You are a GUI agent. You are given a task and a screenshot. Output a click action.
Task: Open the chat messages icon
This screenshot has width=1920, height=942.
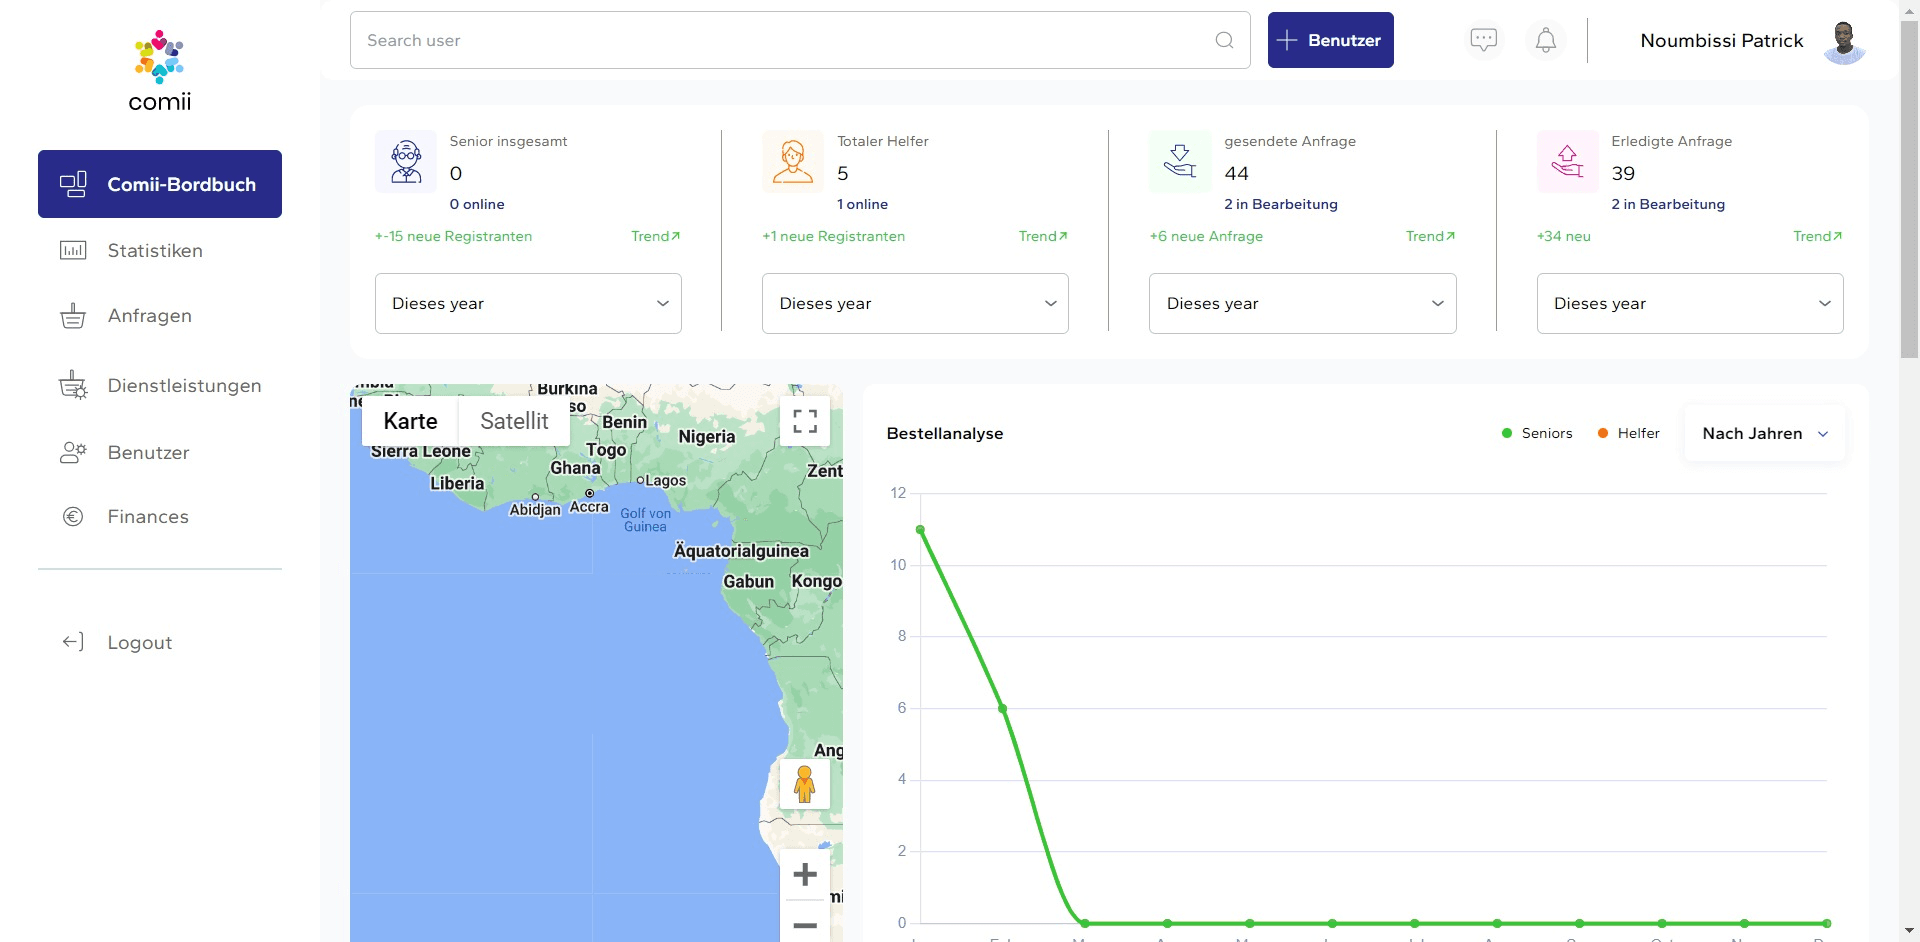point(1483,40)
